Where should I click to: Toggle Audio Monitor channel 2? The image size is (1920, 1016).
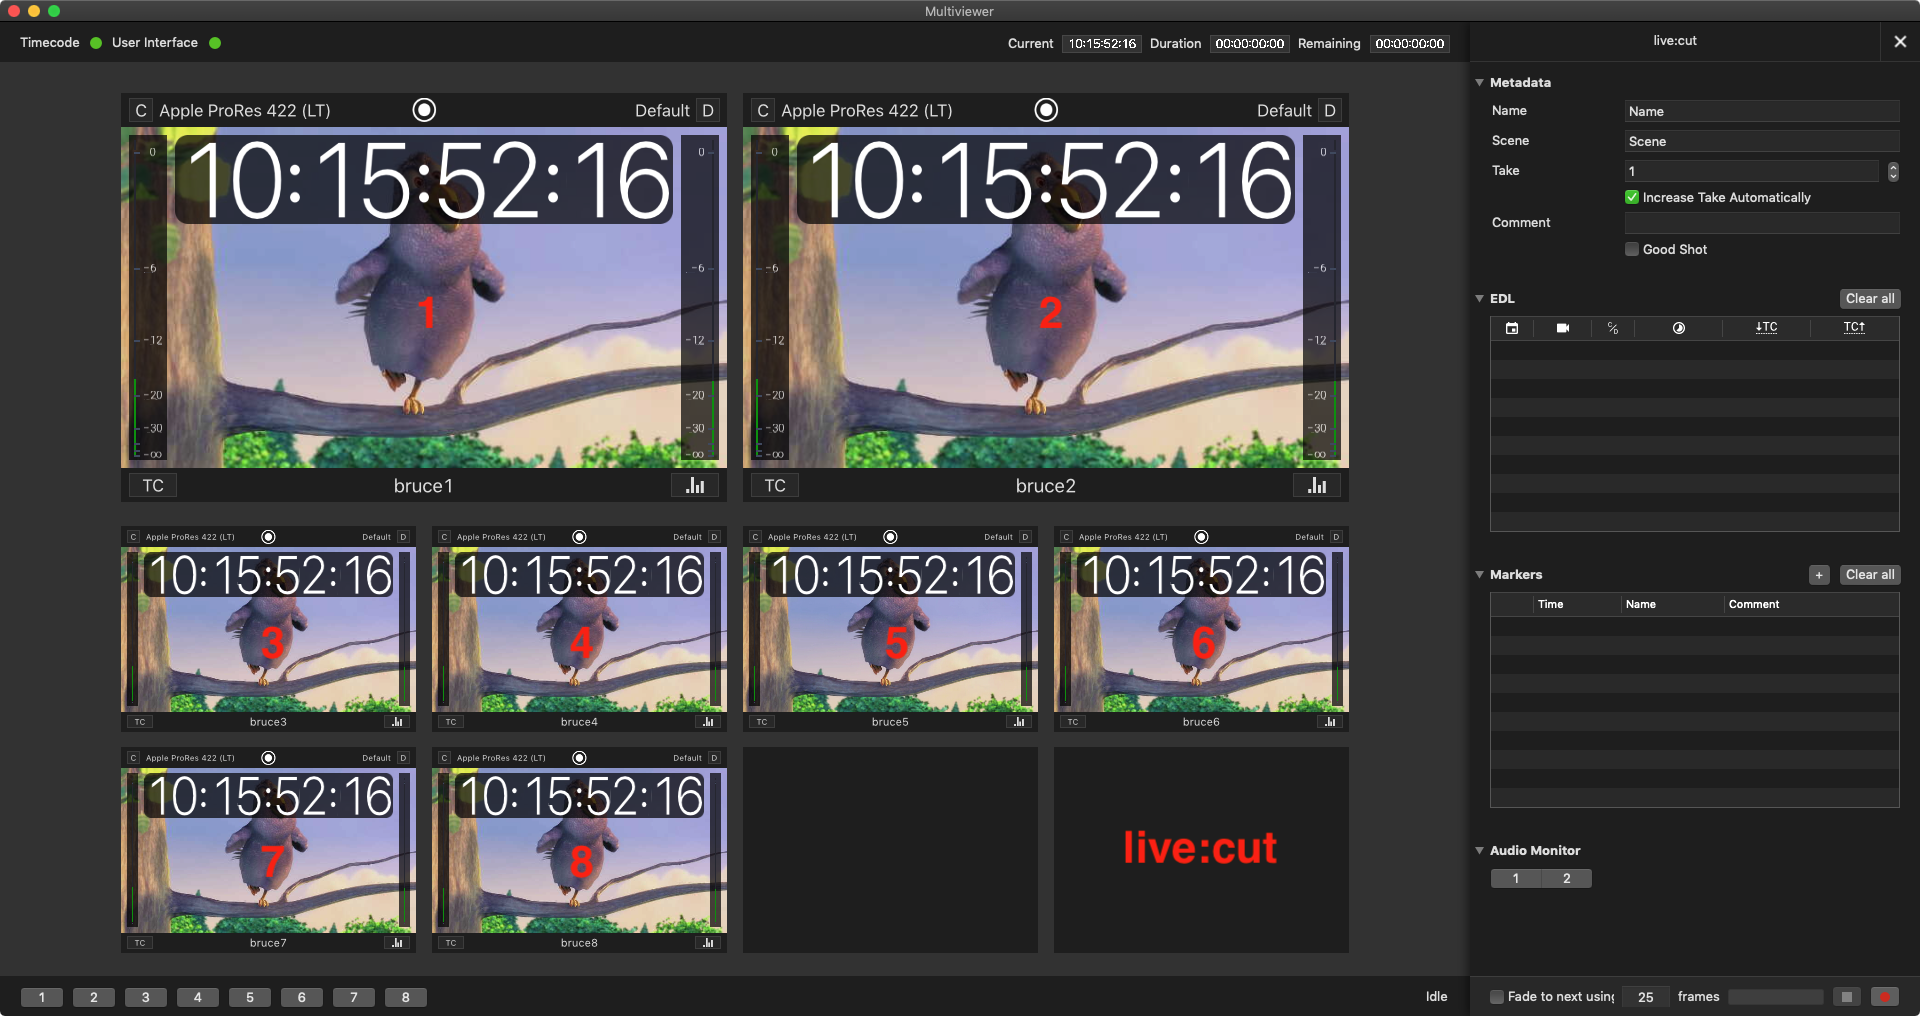(1567, 878)
